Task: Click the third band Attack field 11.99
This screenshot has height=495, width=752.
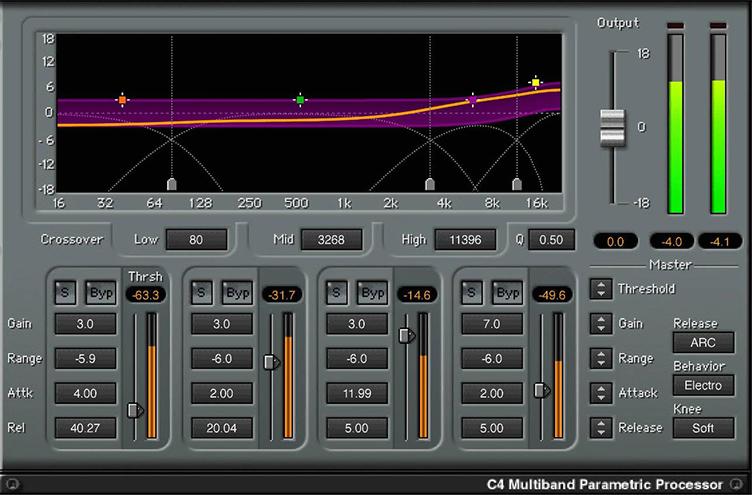Action: point(357,393)
